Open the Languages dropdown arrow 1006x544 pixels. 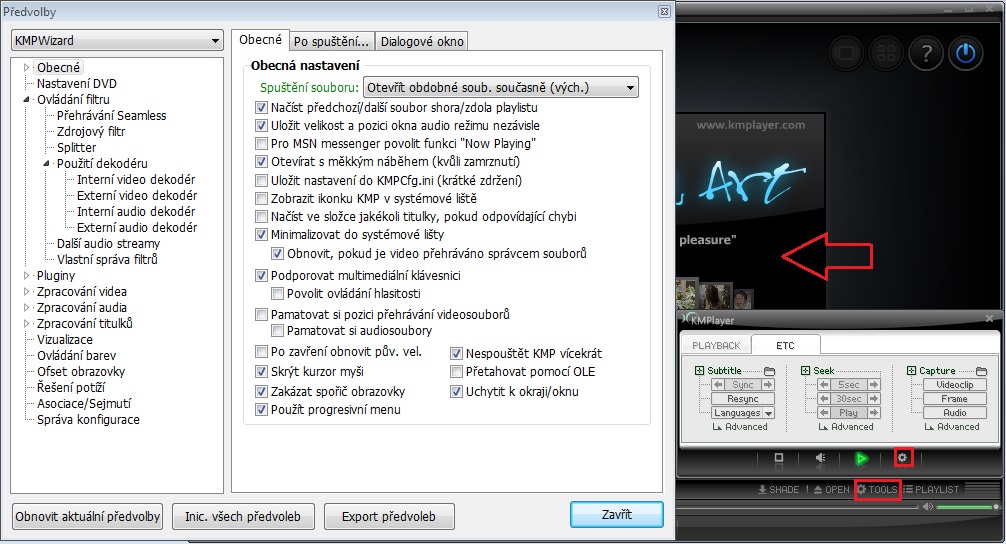769,413
